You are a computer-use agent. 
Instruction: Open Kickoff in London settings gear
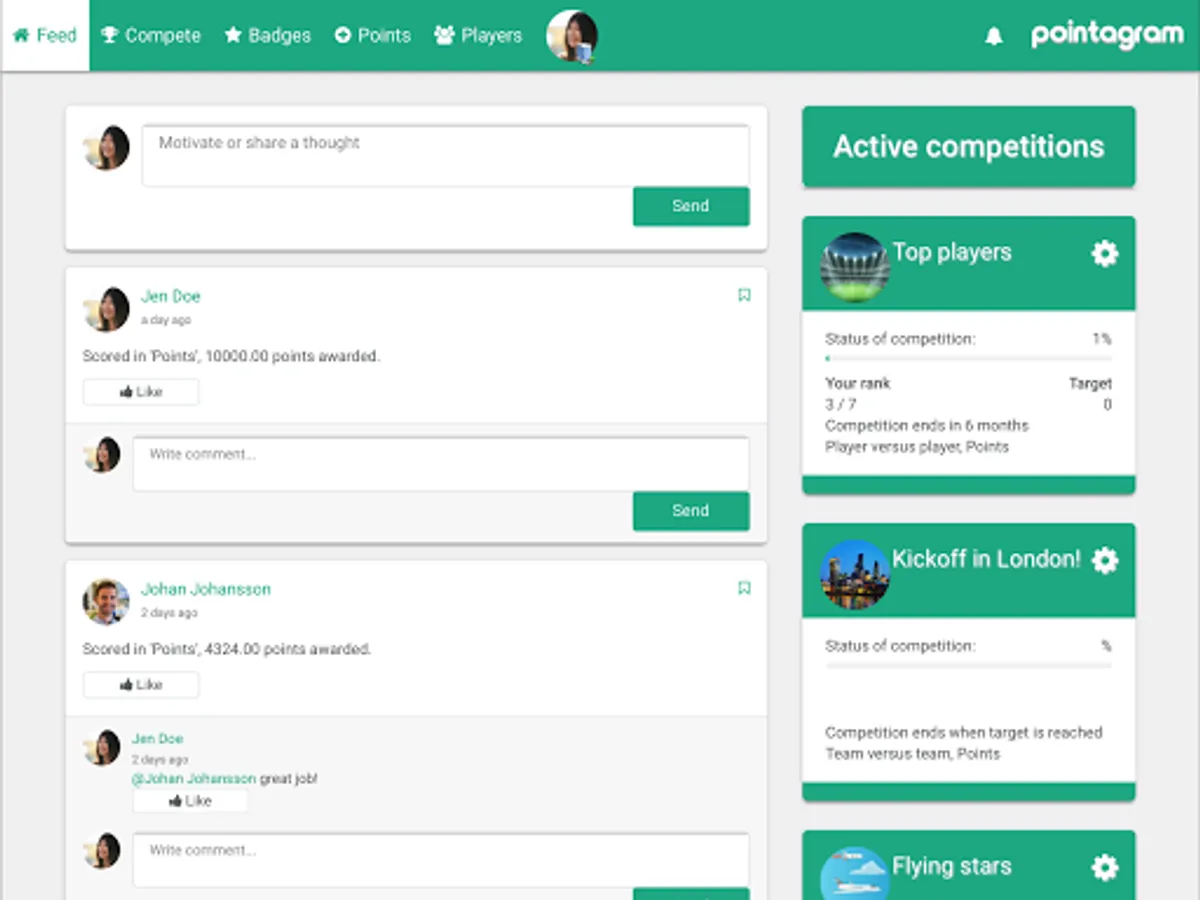(x=1104, y=560)
